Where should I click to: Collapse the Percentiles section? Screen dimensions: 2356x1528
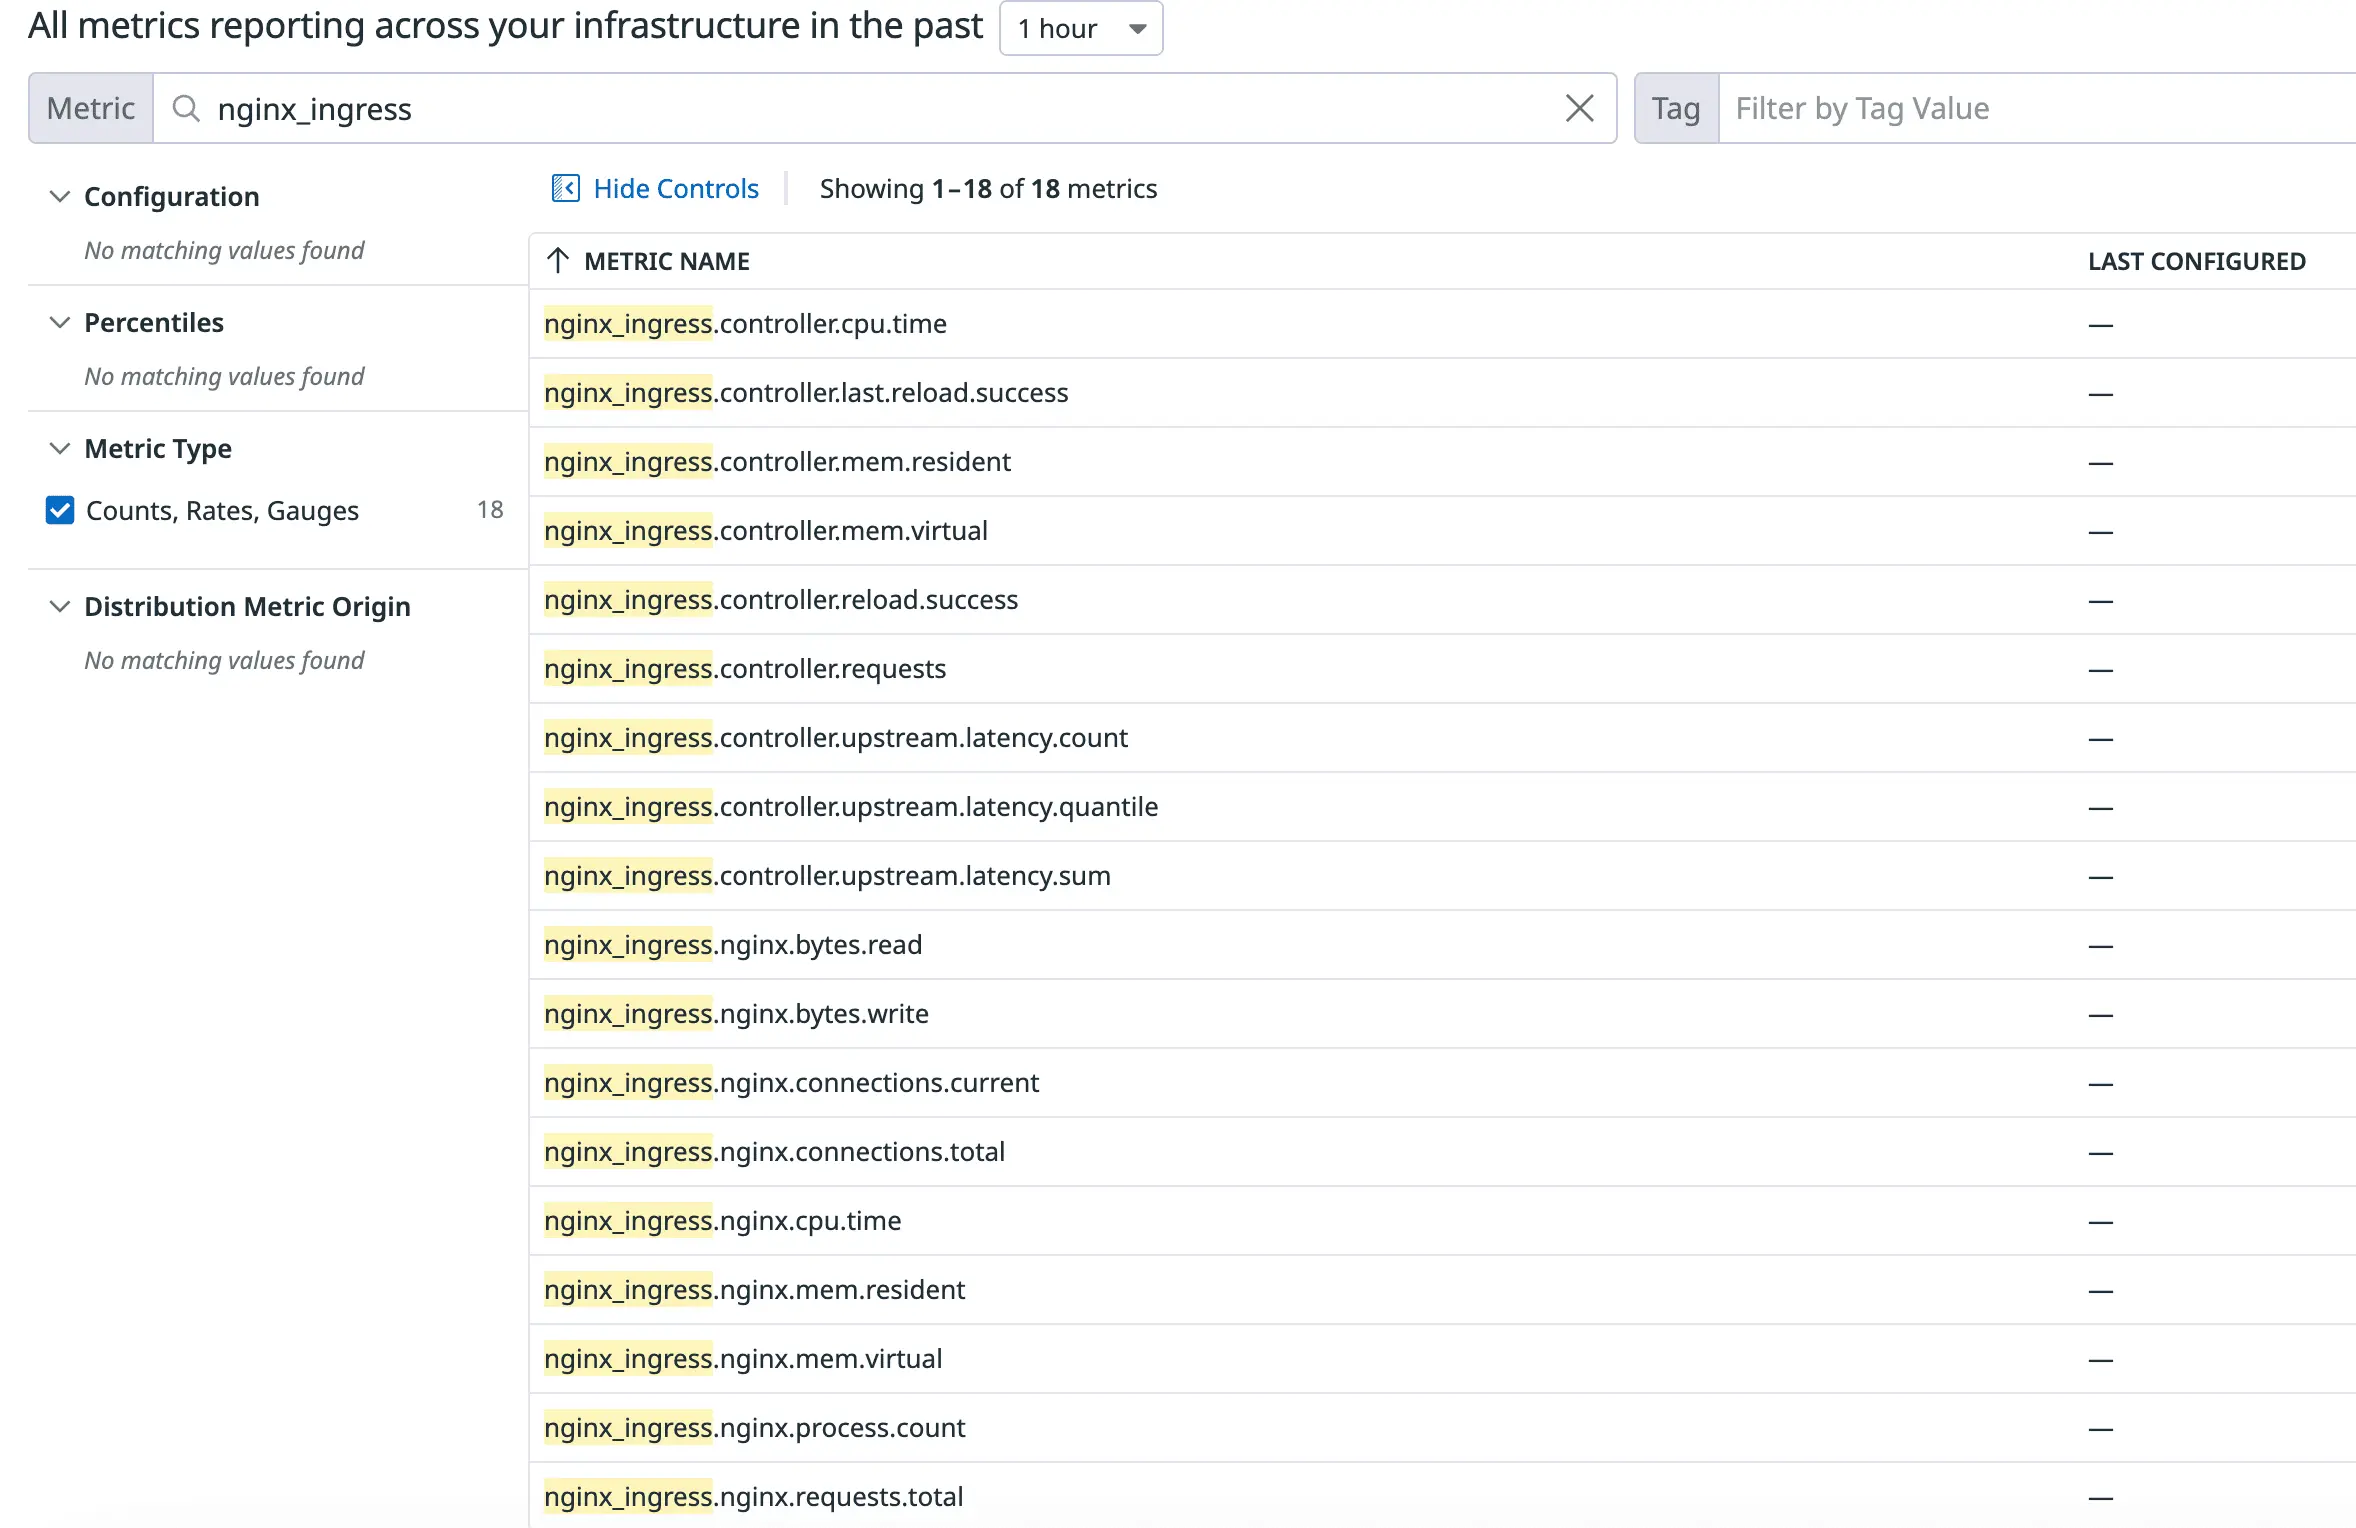point(59,322)
